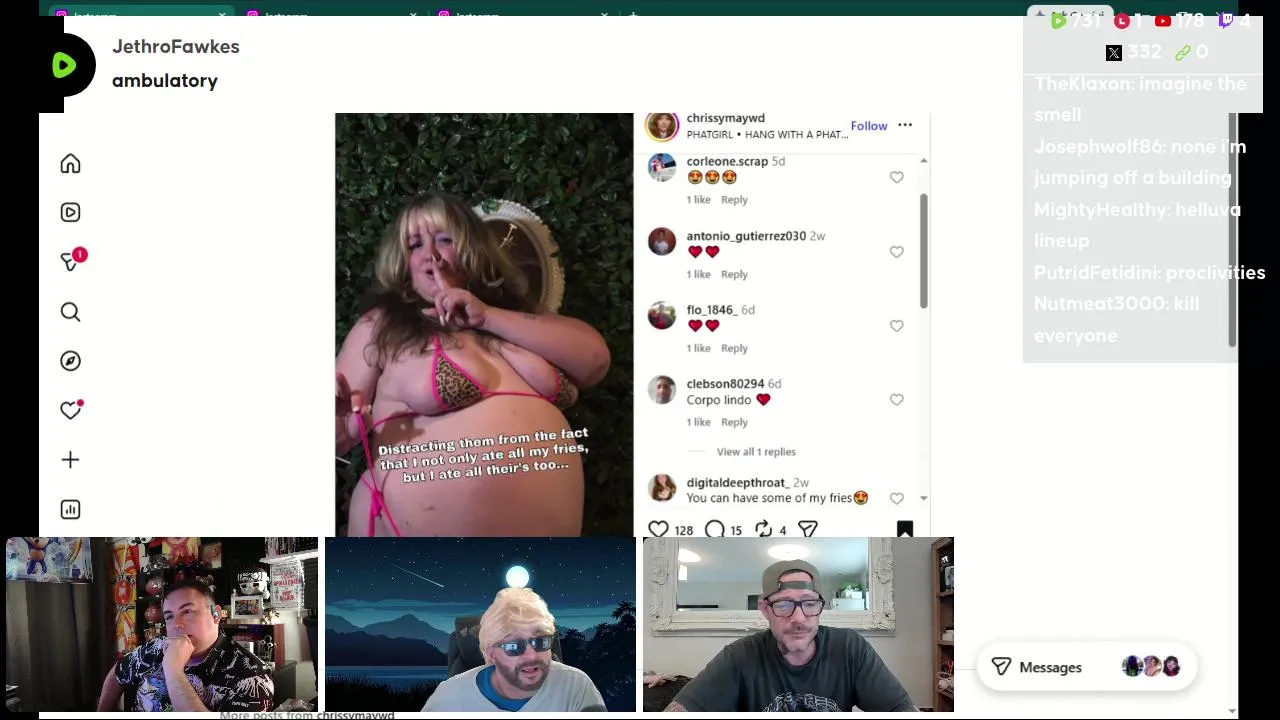Screen dimensions: 1280x720
Task: Open the Explore compass icon
Action: [x=70, y=361]
